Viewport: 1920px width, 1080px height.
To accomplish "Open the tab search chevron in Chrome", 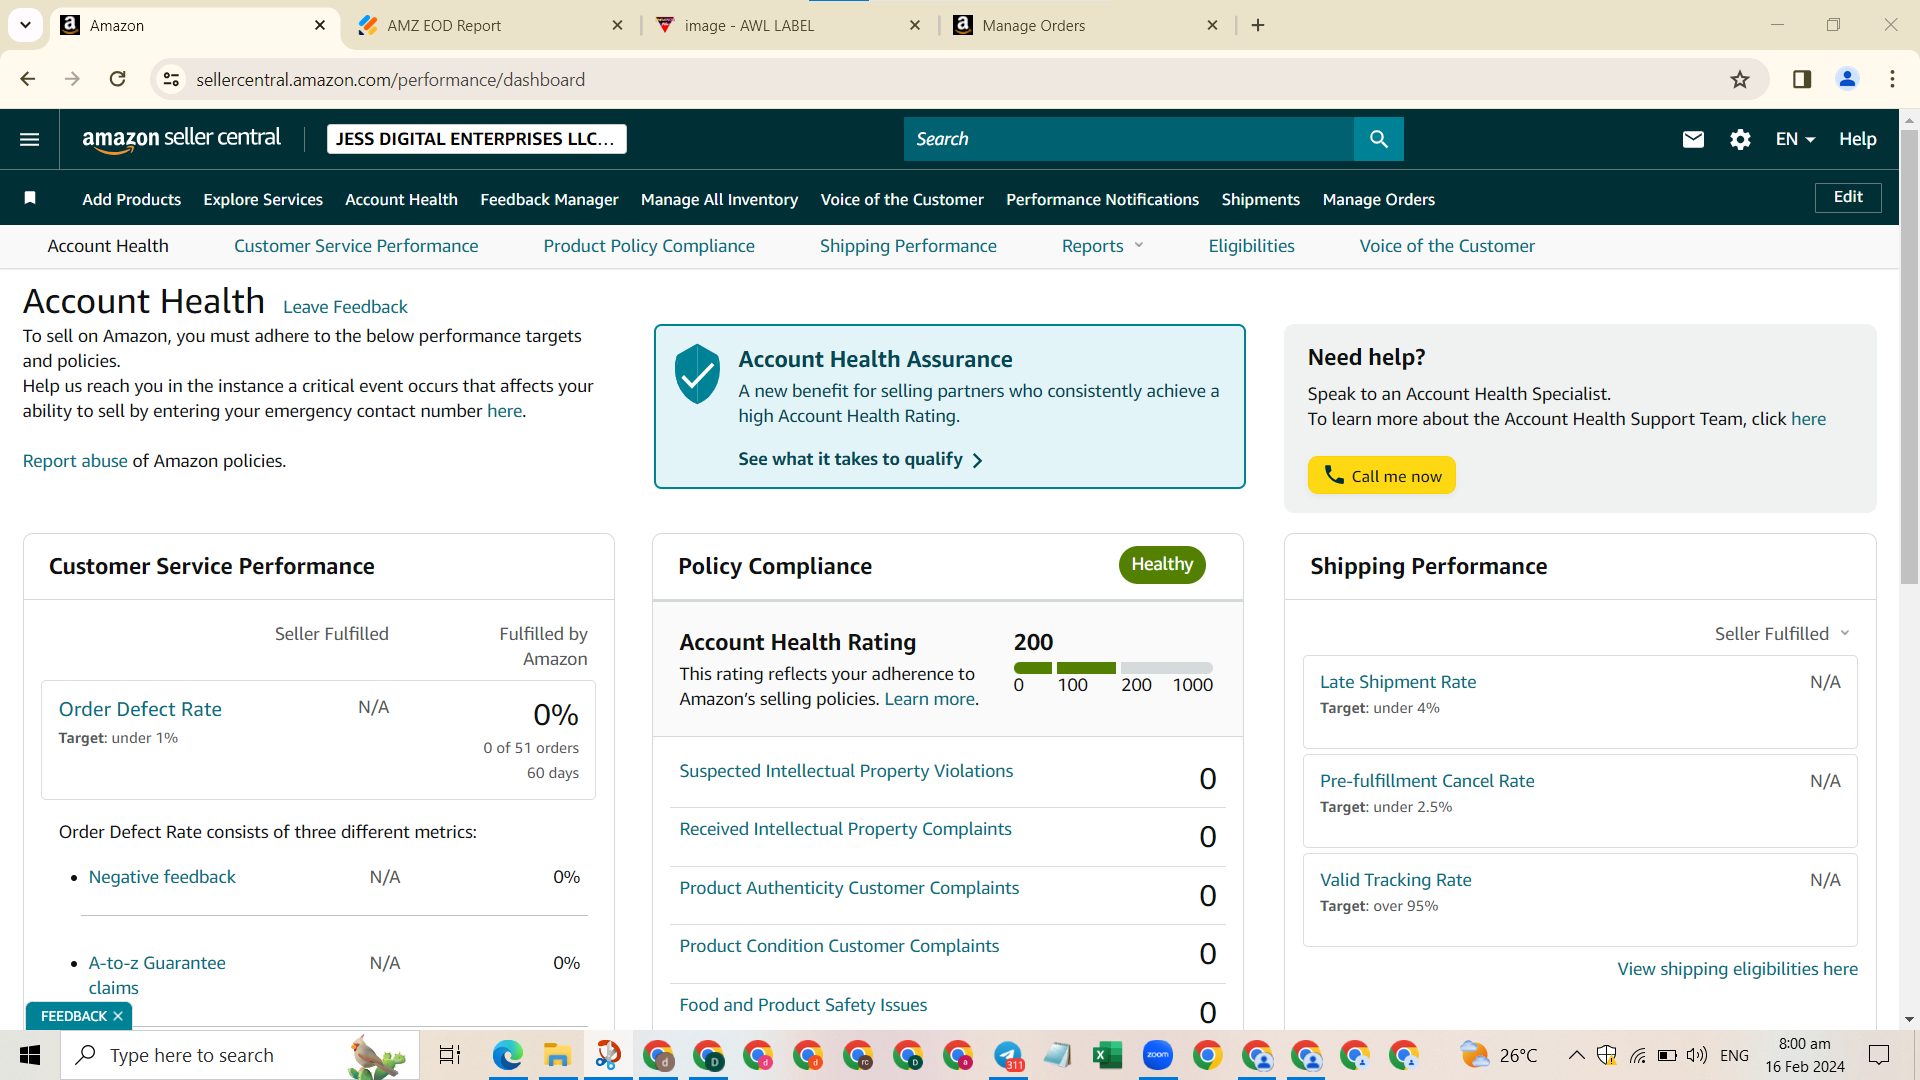I will (25, 25).
